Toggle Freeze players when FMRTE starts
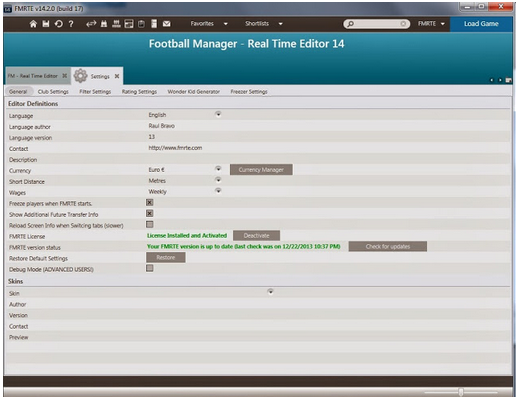The image size is (516, 397). click(x=150, y=202)
